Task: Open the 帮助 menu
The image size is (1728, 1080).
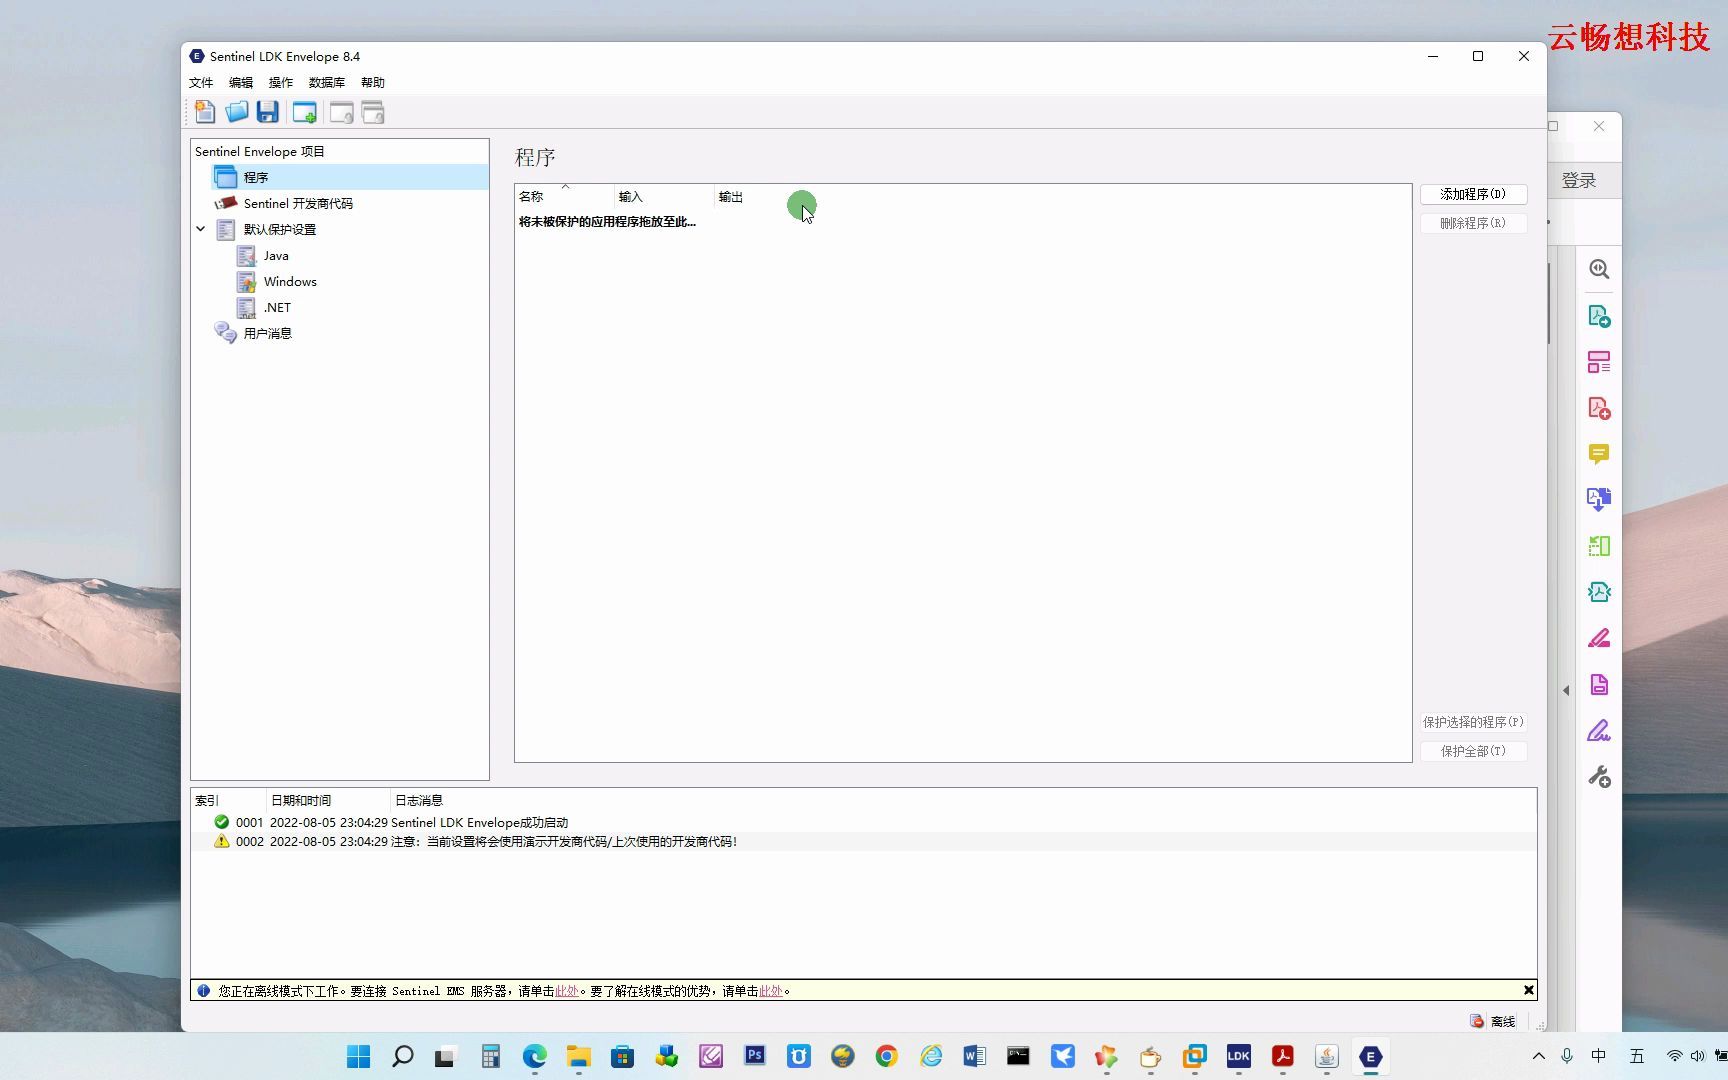Action: (x=373, y=82)
